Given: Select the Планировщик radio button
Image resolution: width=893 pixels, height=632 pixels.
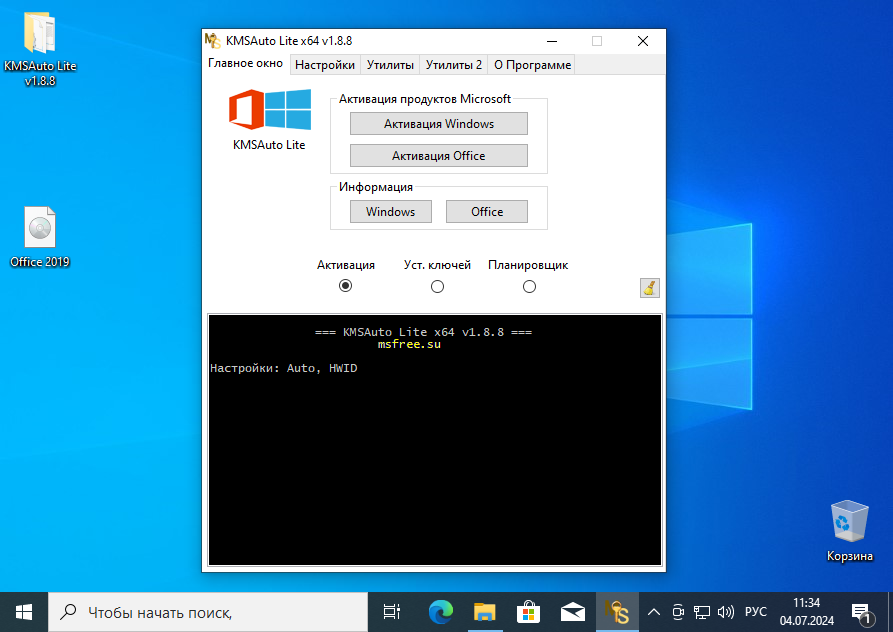Looking at the screenshot, I should point(529,286).
